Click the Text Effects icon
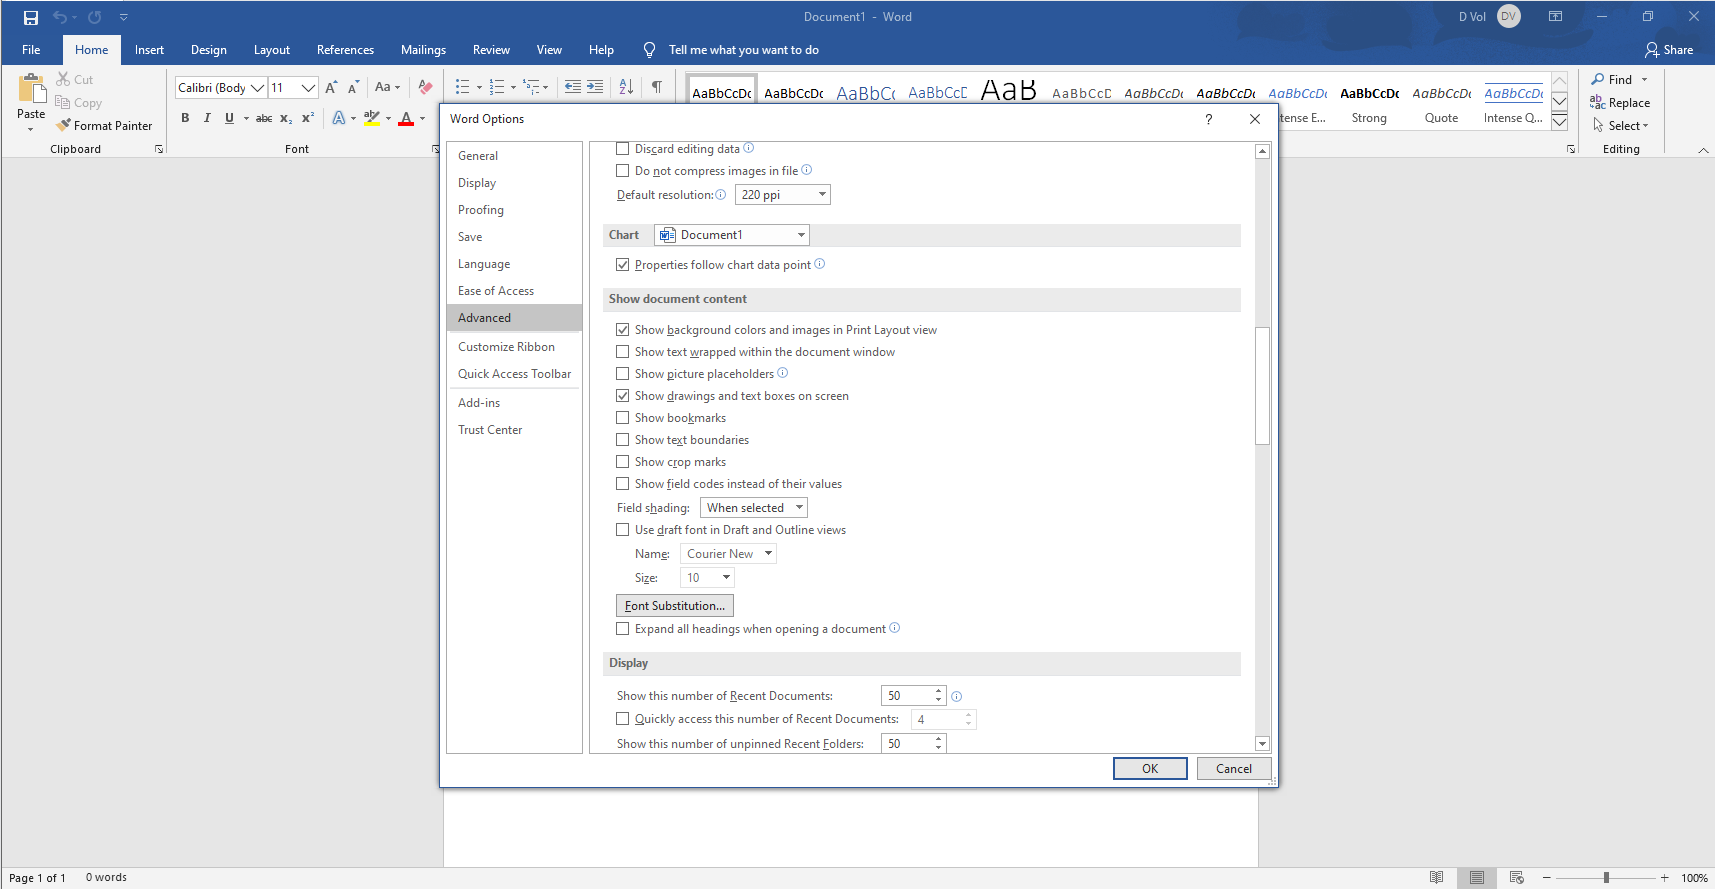Screen dimensions: 1715x889 339,118
